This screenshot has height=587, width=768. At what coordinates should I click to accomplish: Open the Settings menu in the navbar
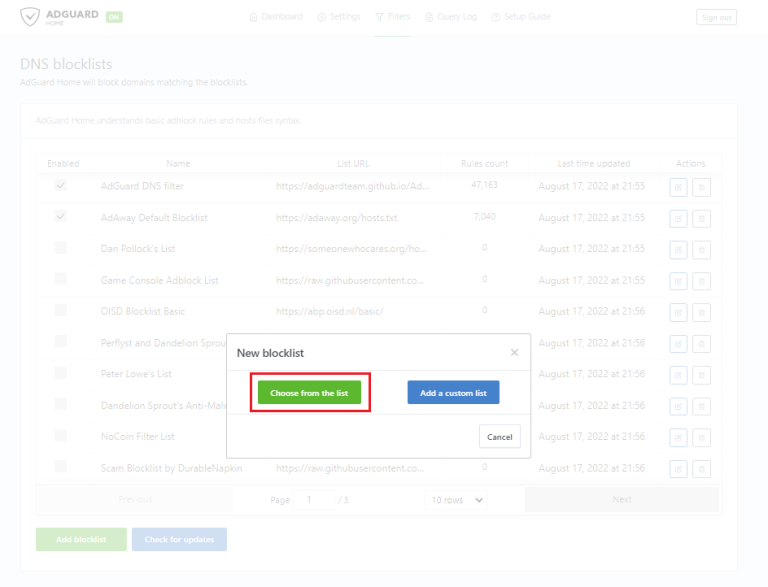point(338,17)
